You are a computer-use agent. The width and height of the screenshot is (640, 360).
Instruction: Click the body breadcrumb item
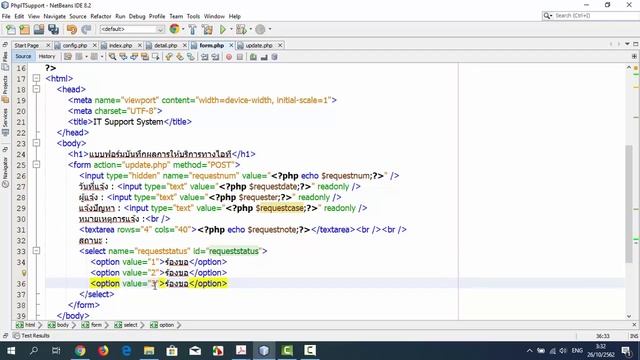tap(59, 325)
